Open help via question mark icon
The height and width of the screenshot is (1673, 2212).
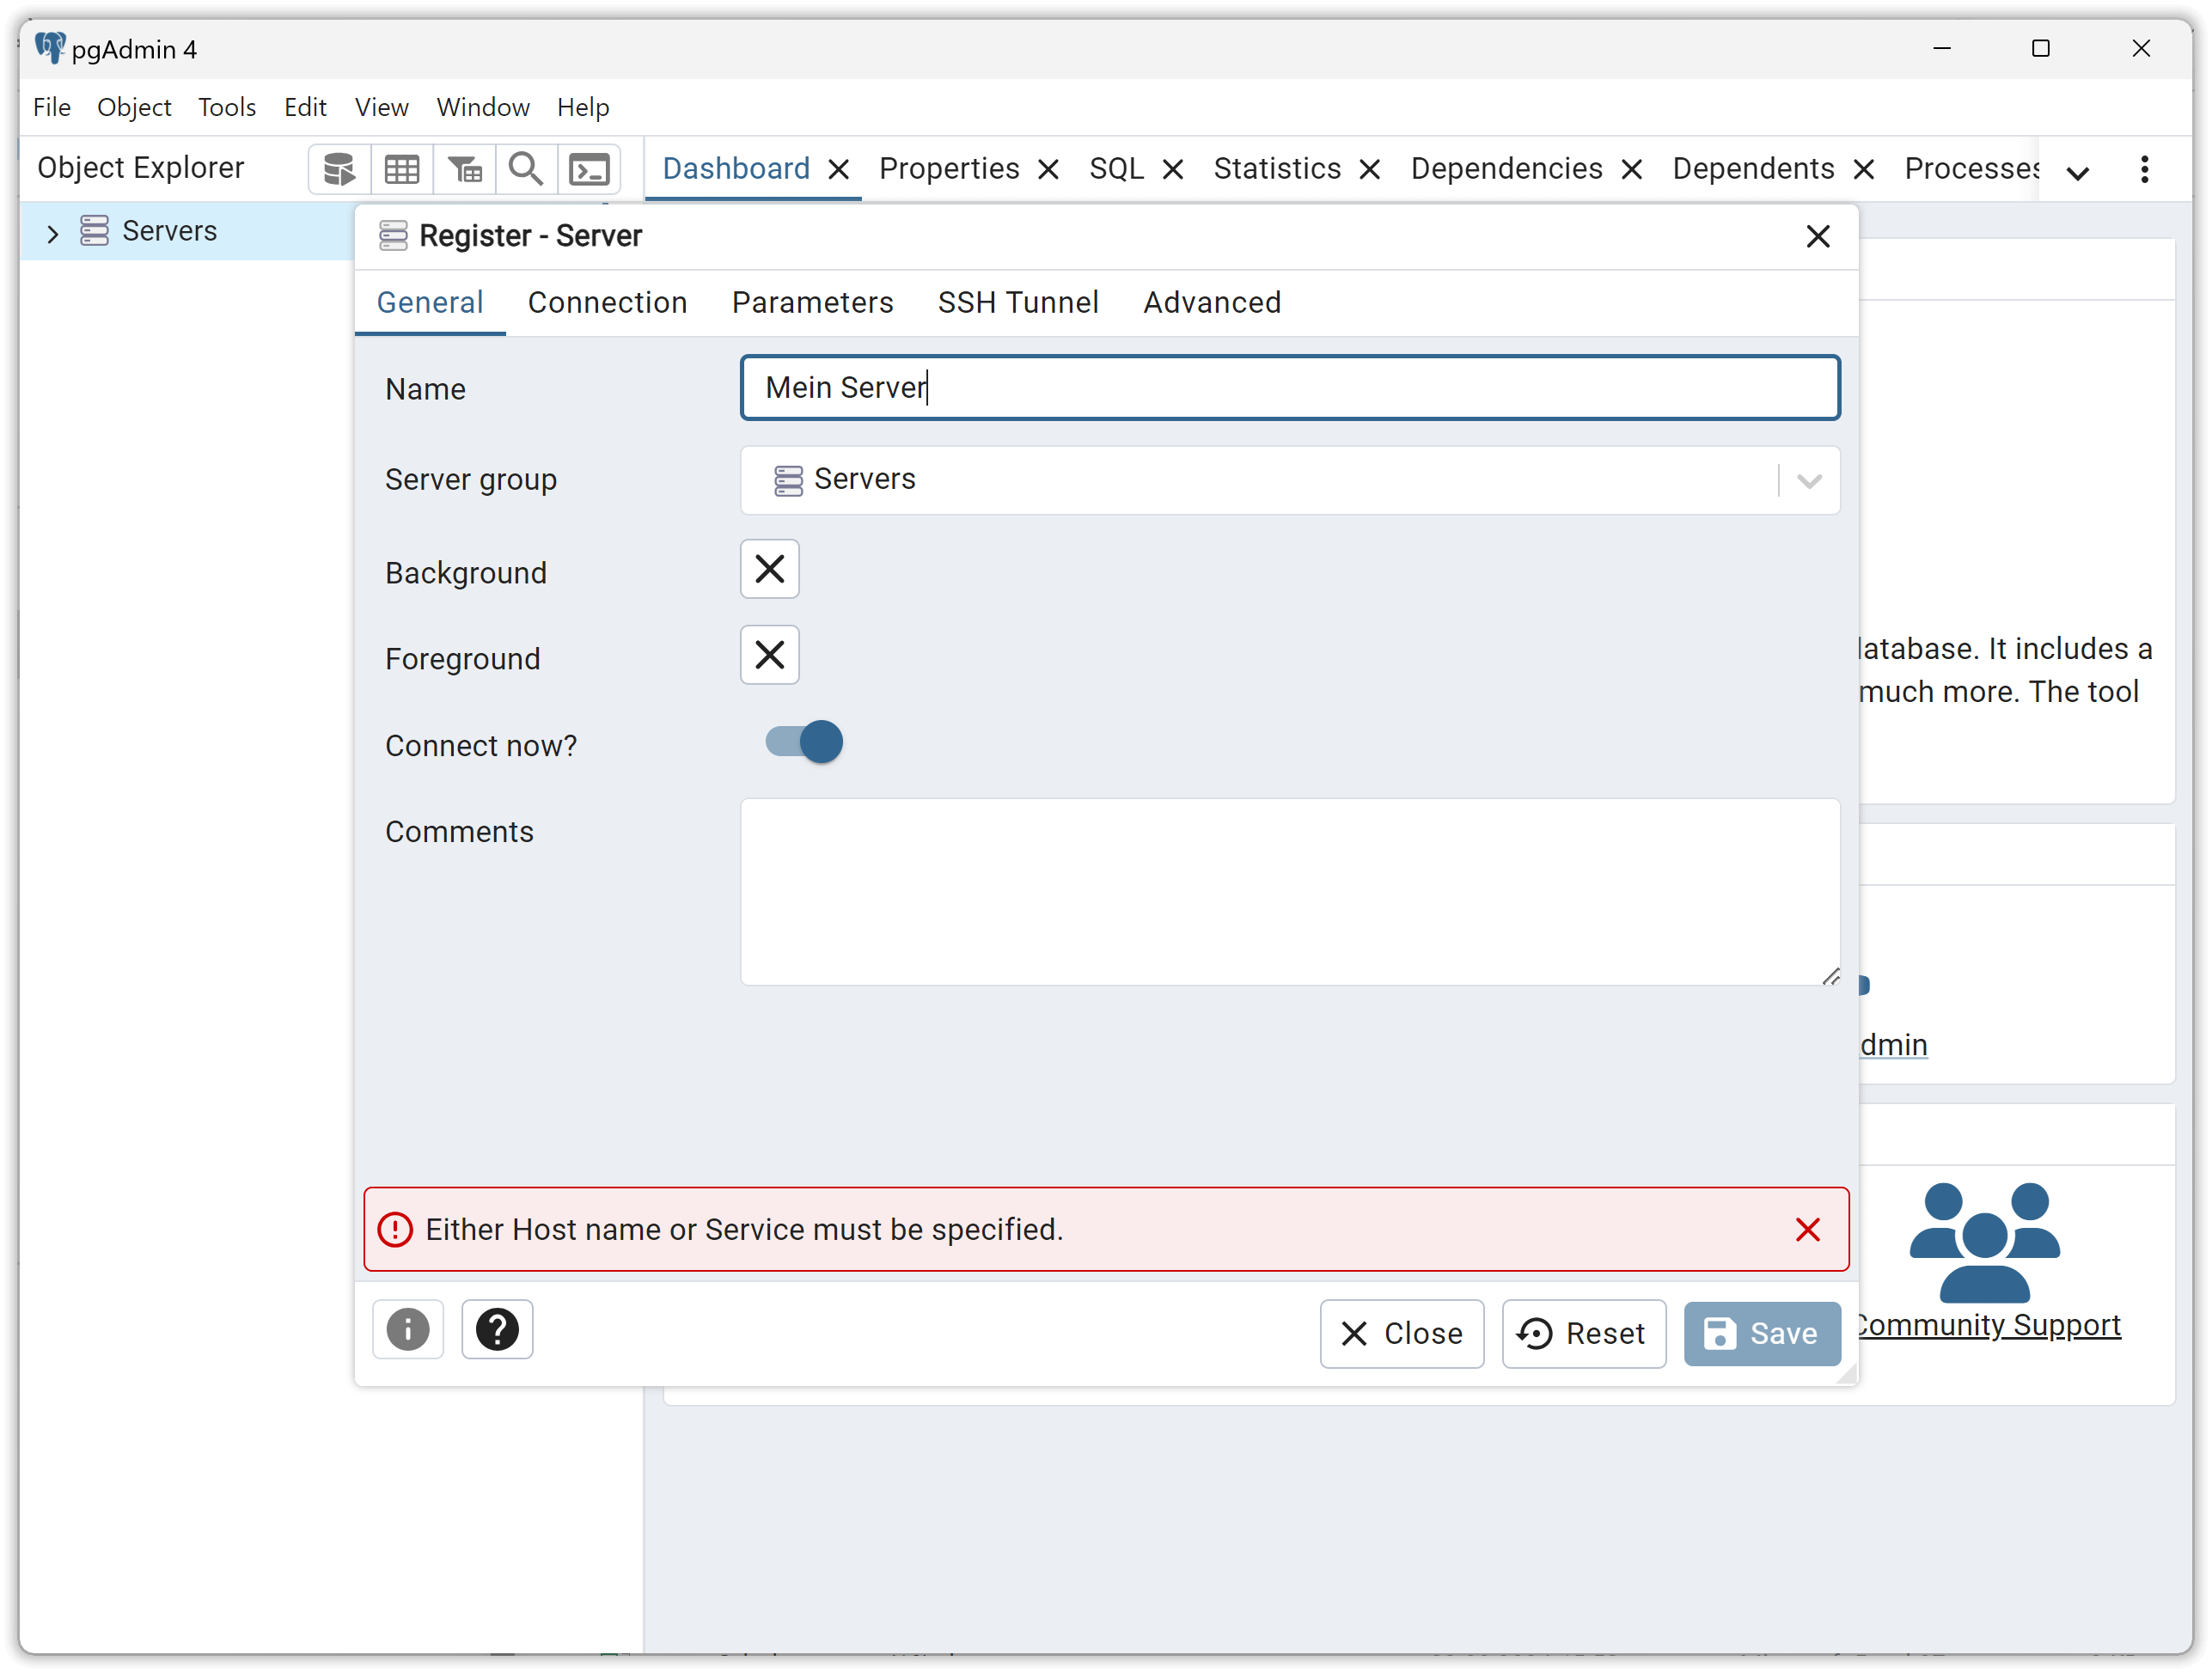click(497, 1330)
